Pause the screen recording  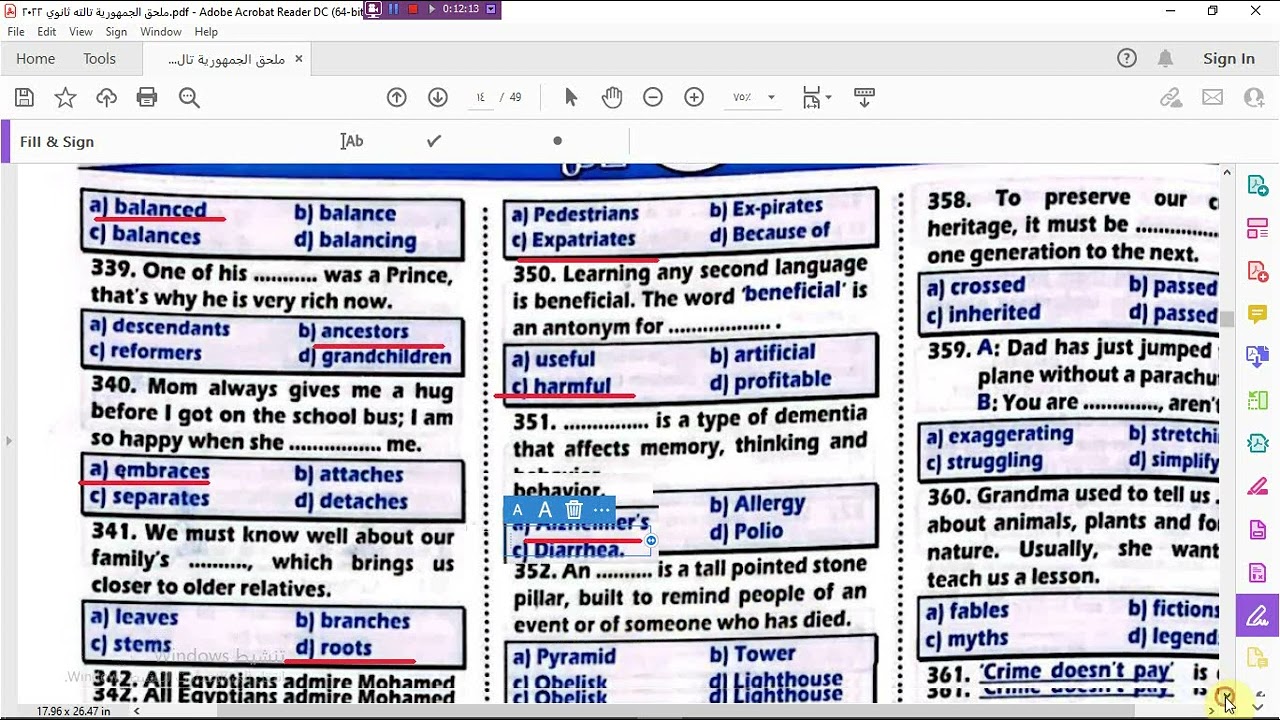click(393, 9)
